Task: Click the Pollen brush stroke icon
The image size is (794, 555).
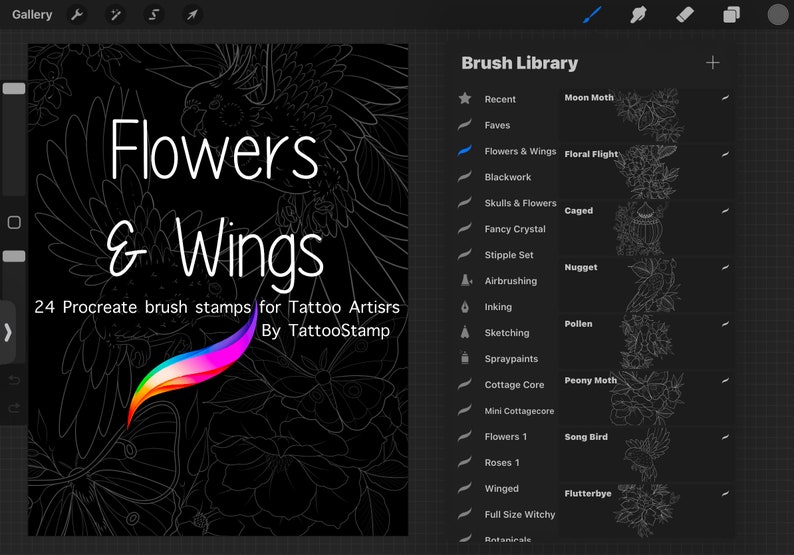Action: (725, 324)
